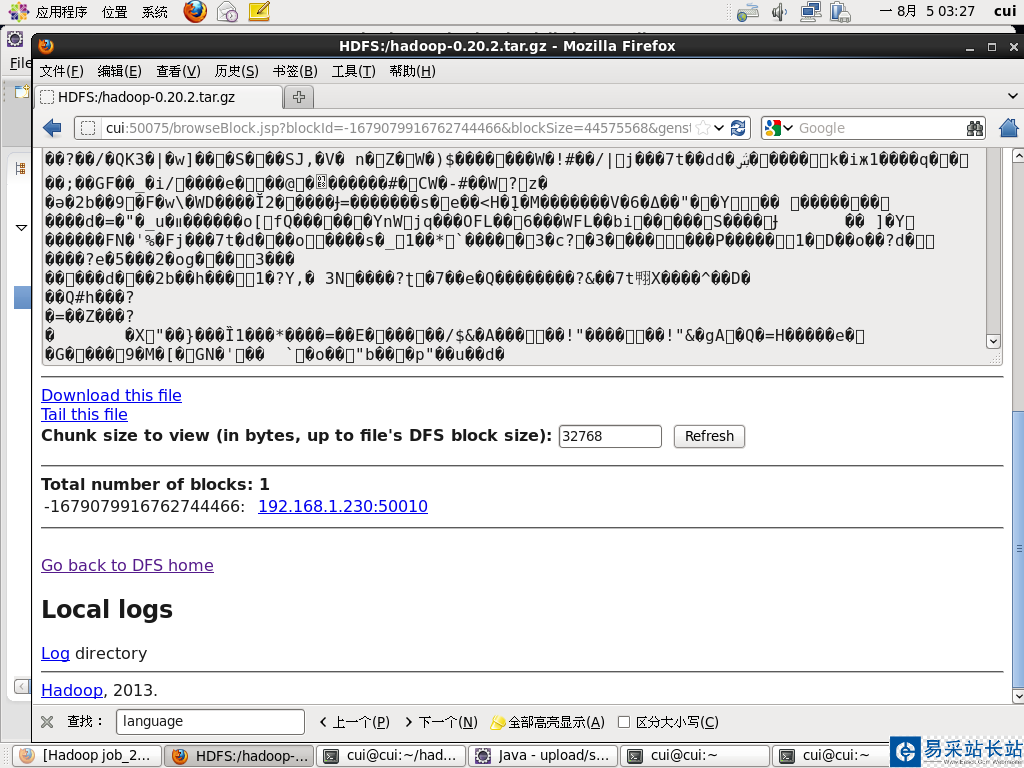Launch Firefox from the top panel
This screenshot has width=1024, height=768.
[x=195, y=11]
